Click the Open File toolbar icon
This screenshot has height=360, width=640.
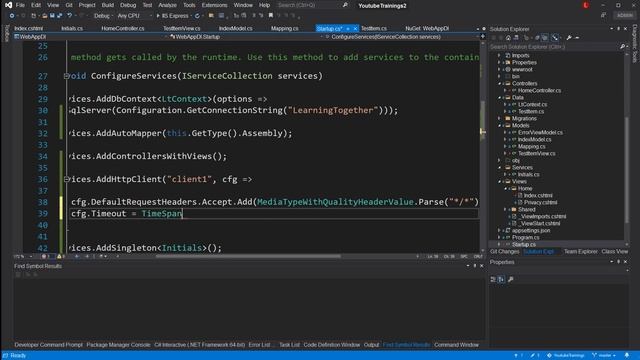coord(44,16)
